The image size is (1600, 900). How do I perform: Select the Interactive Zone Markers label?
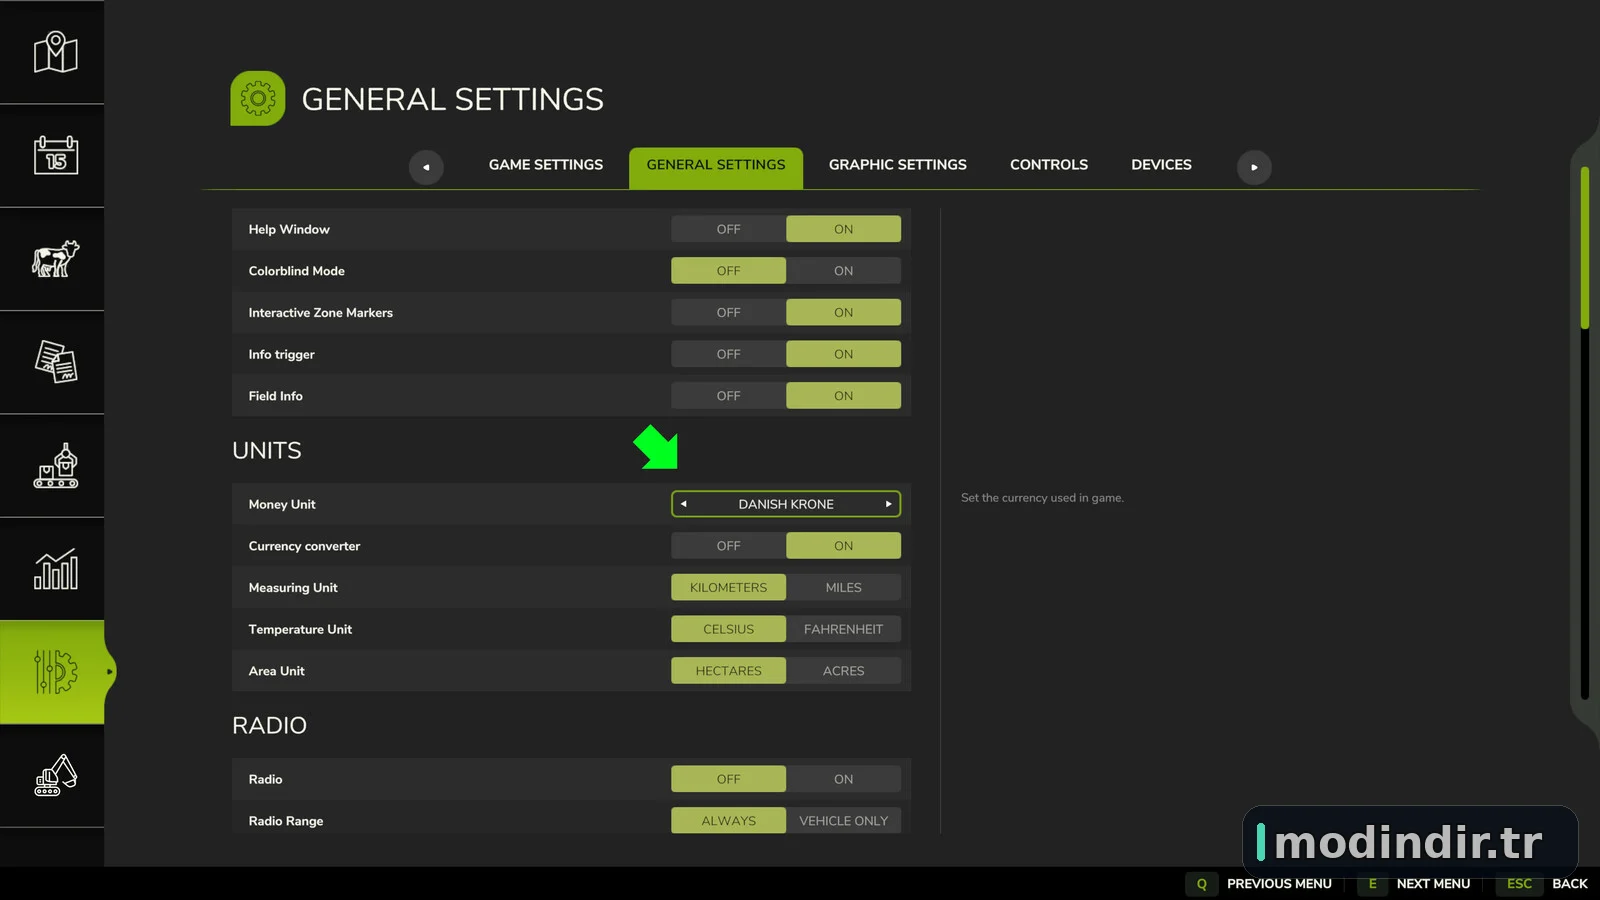(x=320, y=313)
